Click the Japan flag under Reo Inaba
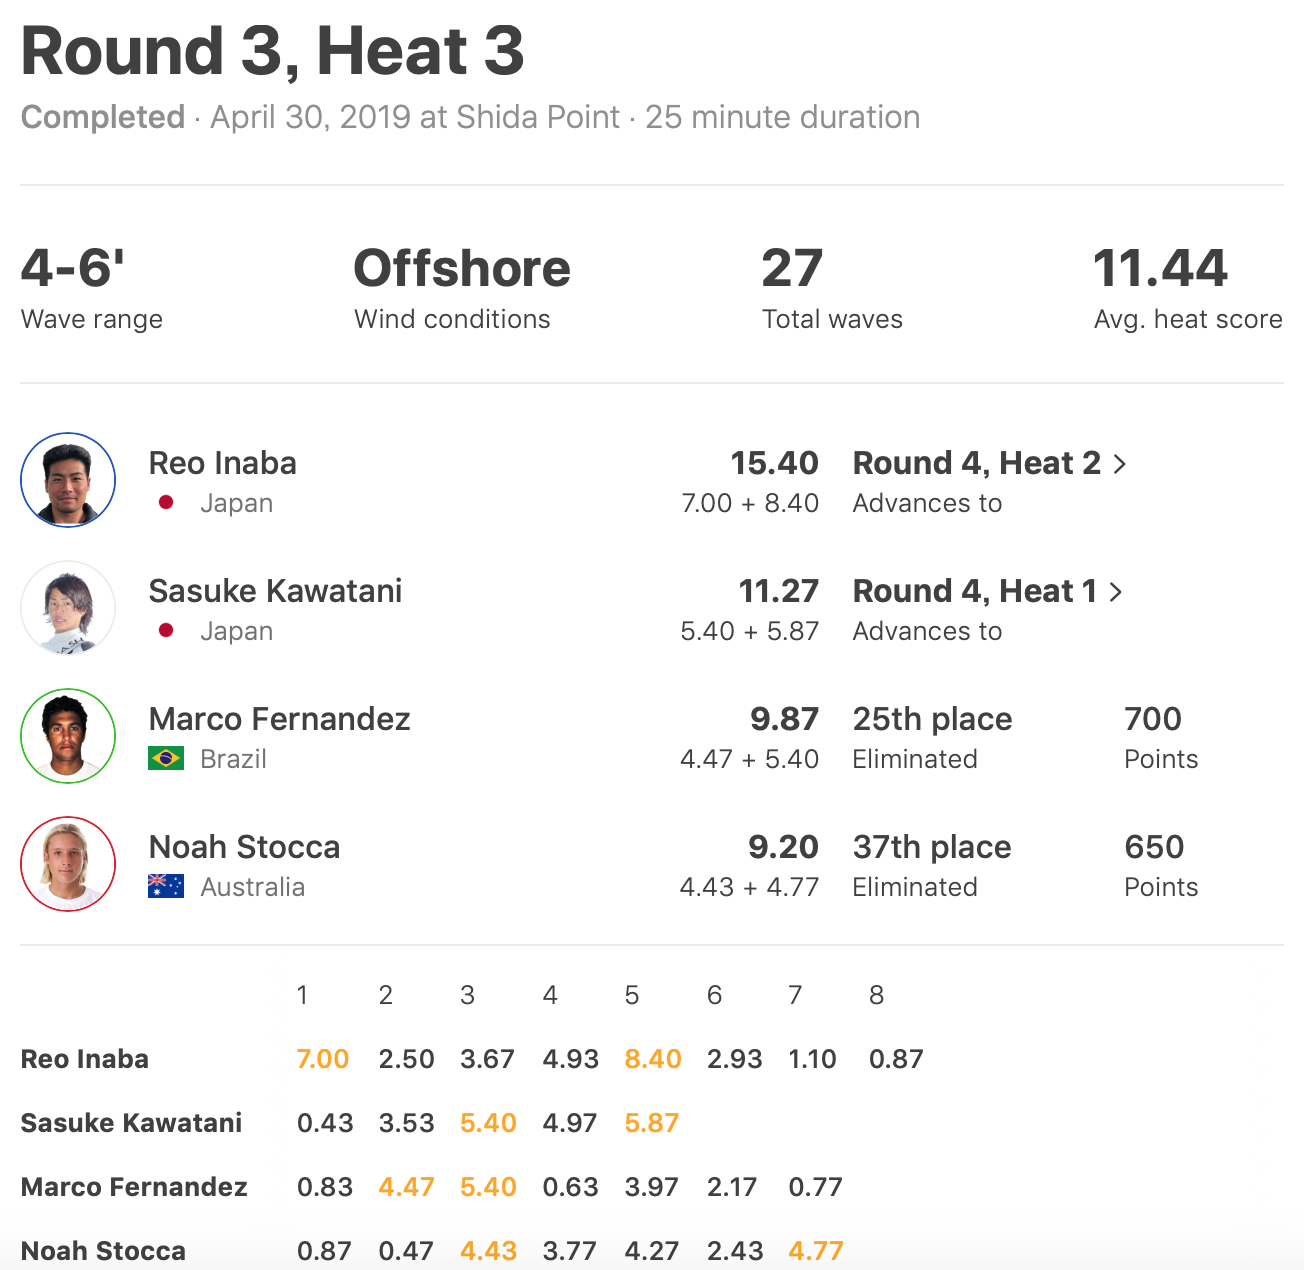 click(167, 503)
